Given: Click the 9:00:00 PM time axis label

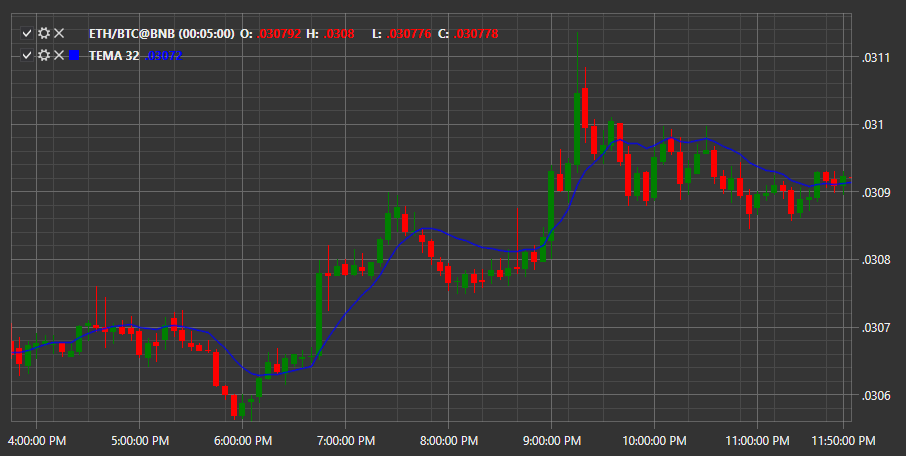Looking at the screenshot, I should point(551,441).
